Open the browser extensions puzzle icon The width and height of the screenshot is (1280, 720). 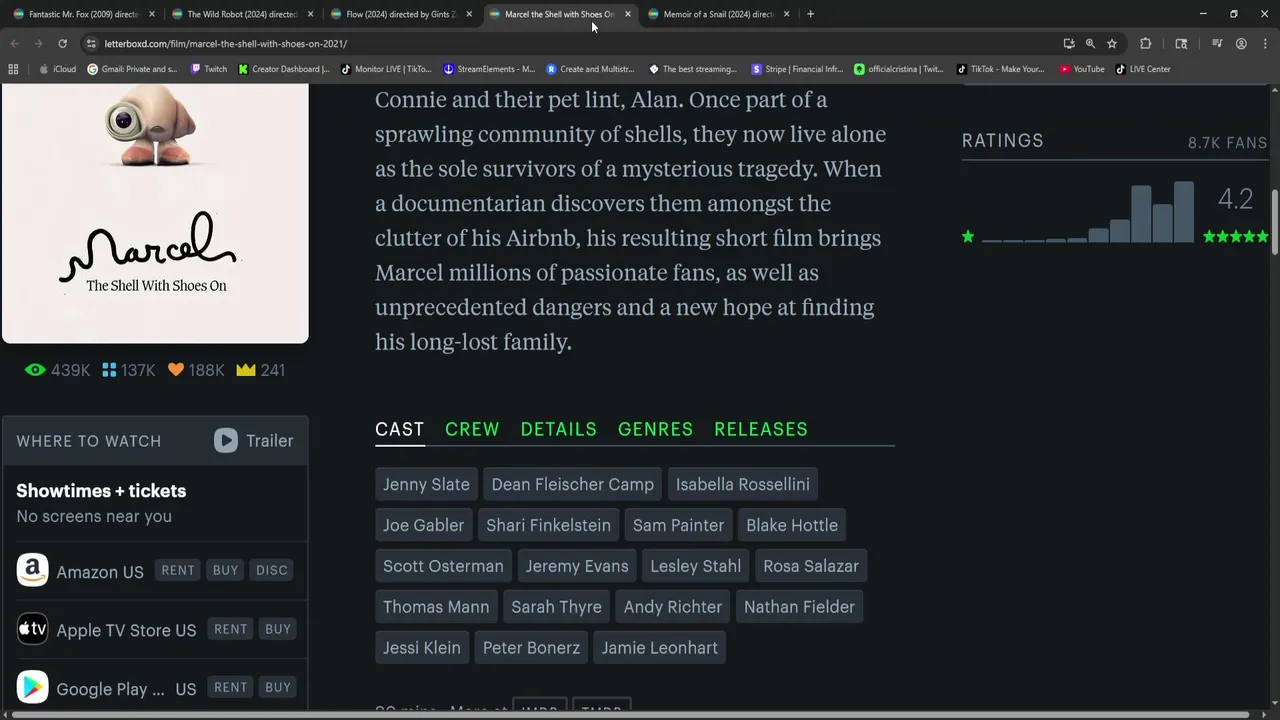point(1146,44)
